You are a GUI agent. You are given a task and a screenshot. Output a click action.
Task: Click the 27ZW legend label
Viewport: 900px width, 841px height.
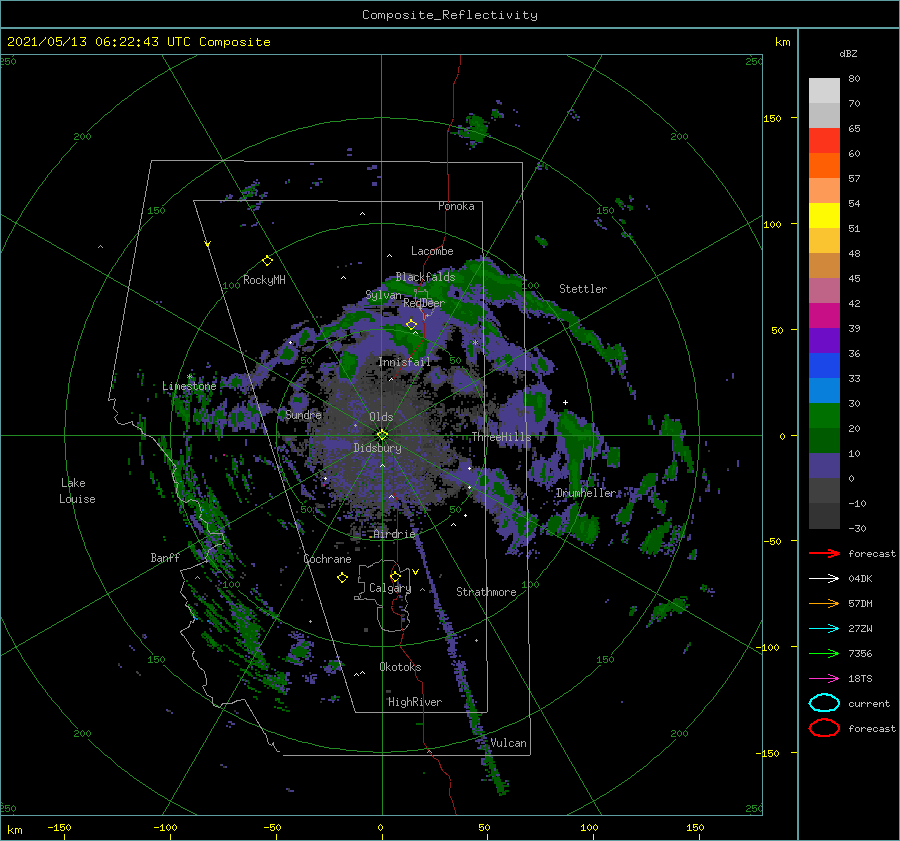(x=860, y=629)
